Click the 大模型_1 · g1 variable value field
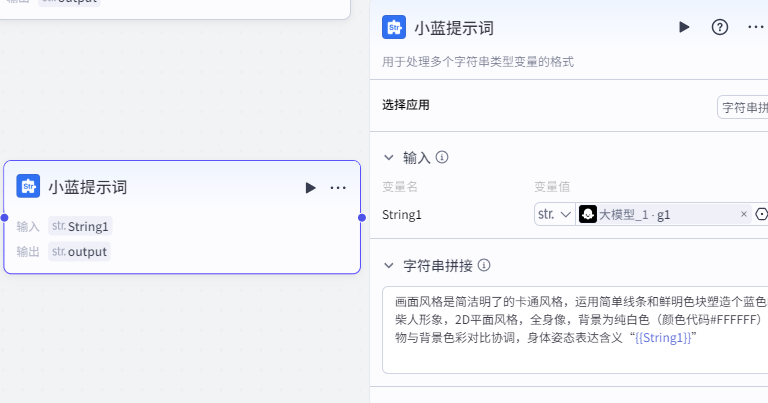The image size is (768, 403). tap(664, 214)
